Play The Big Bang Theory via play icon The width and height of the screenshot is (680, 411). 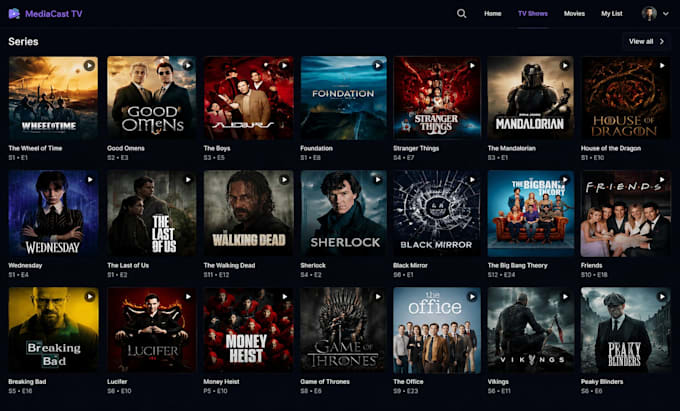[565, 179]
